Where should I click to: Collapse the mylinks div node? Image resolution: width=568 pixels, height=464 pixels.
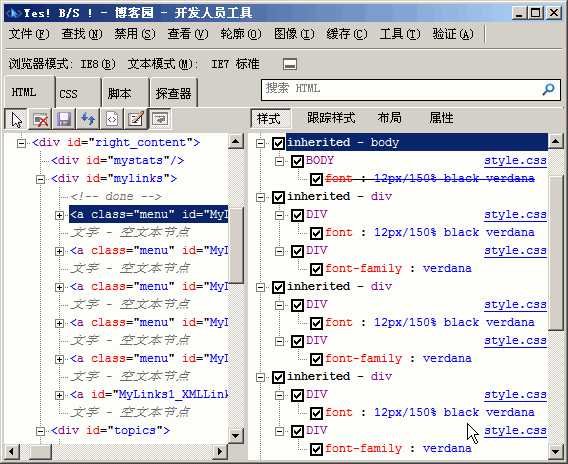pyautogui.click(x=41, y=179)
